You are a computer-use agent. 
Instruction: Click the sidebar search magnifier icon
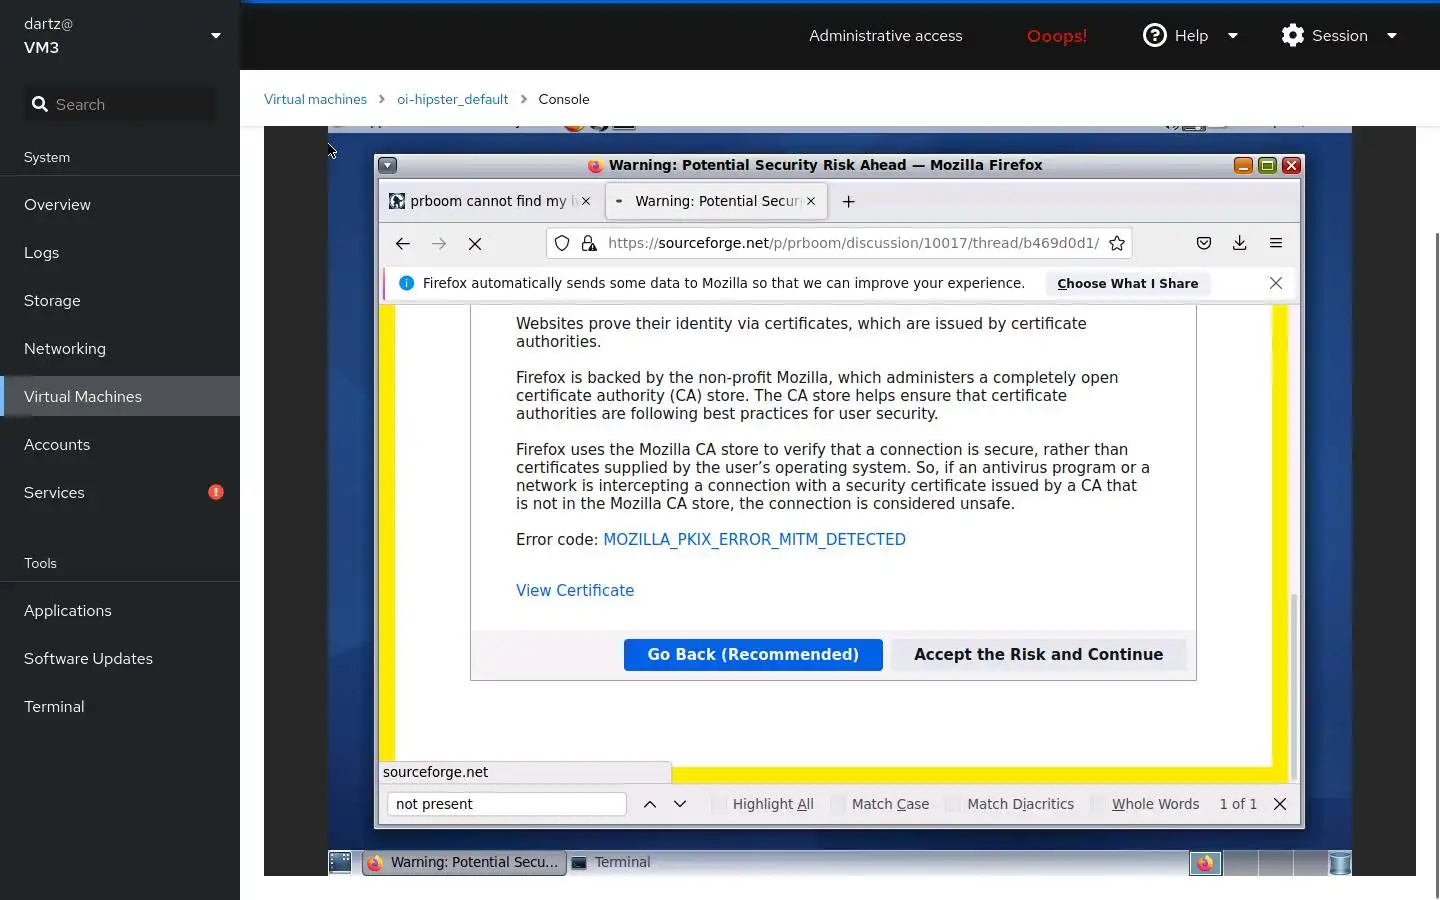tap(40, 104)
